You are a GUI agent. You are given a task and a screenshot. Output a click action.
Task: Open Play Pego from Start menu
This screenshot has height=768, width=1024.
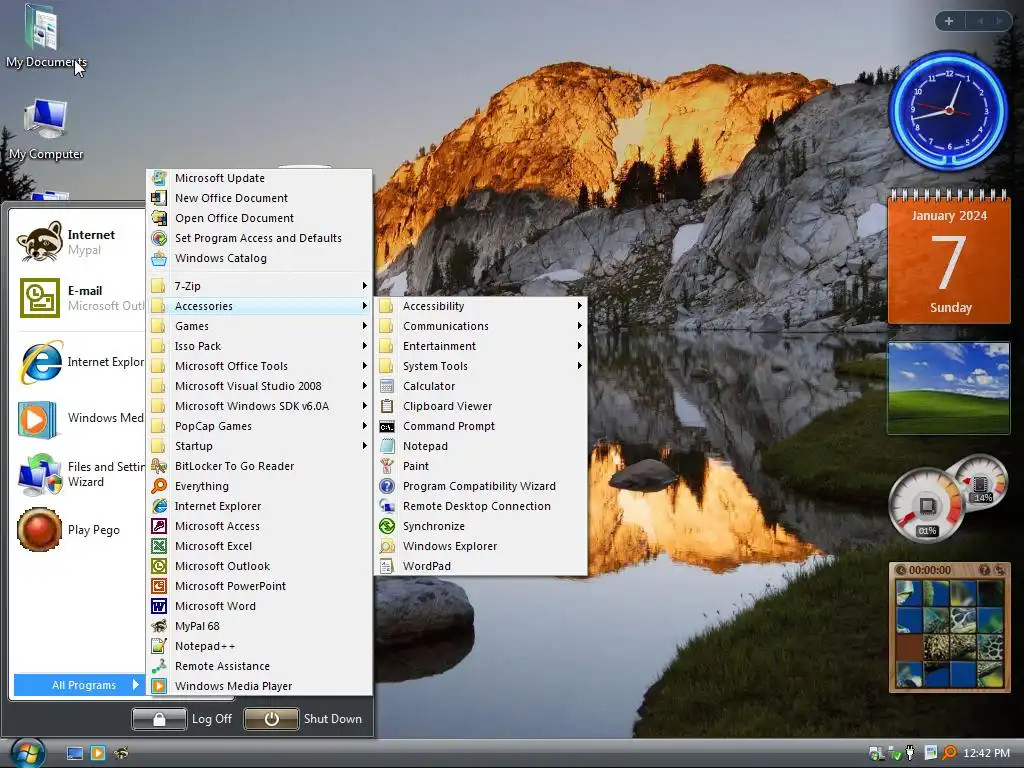coord(78,530)
